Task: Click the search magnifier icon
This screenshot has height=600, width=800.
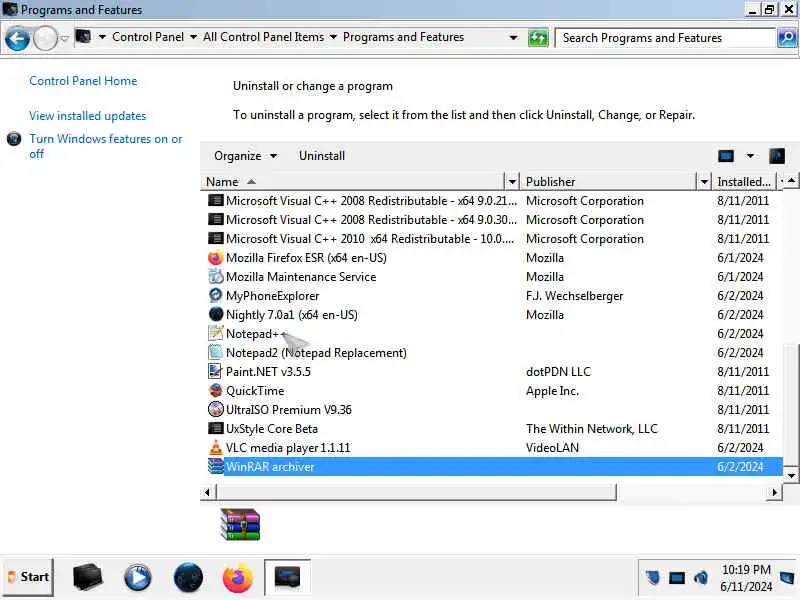Action: coord(787,38)
